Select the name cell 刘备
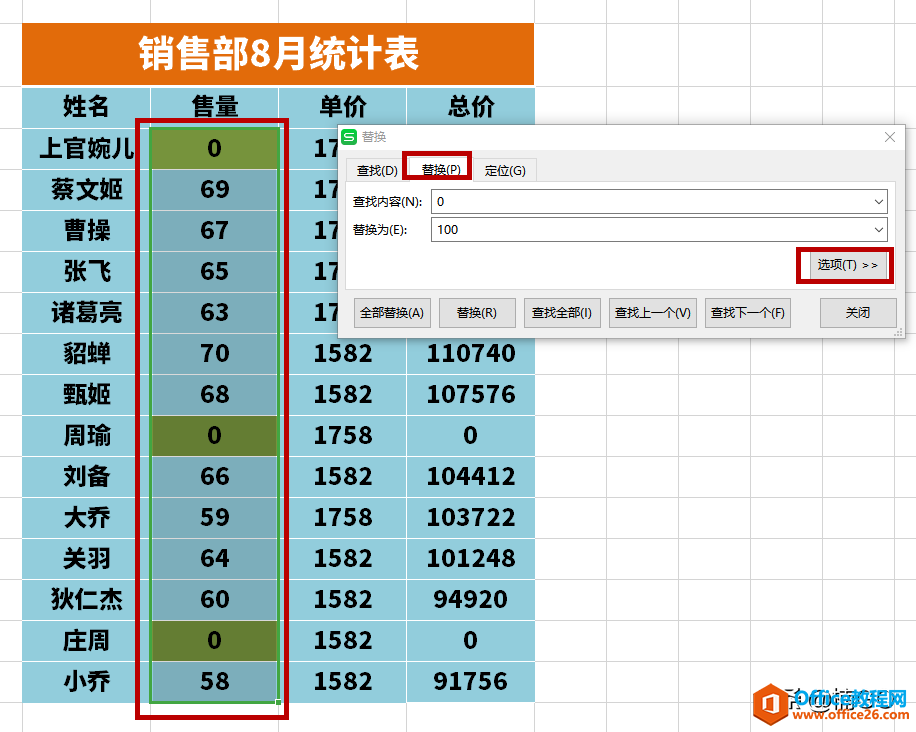The image size is (916, 732). (x=86, y=476)
